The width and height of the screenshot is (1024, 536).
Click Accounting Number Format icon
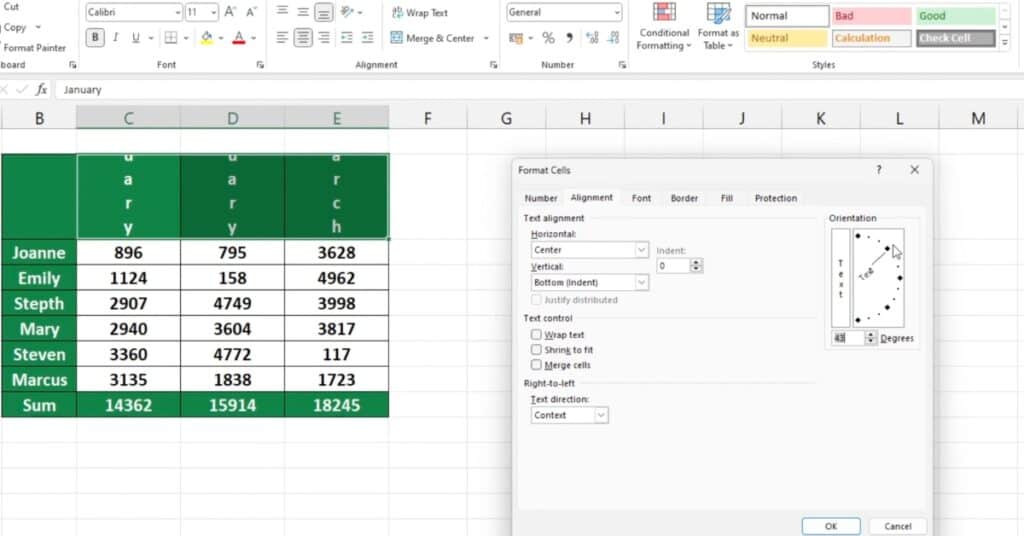[x=516, y=38]
